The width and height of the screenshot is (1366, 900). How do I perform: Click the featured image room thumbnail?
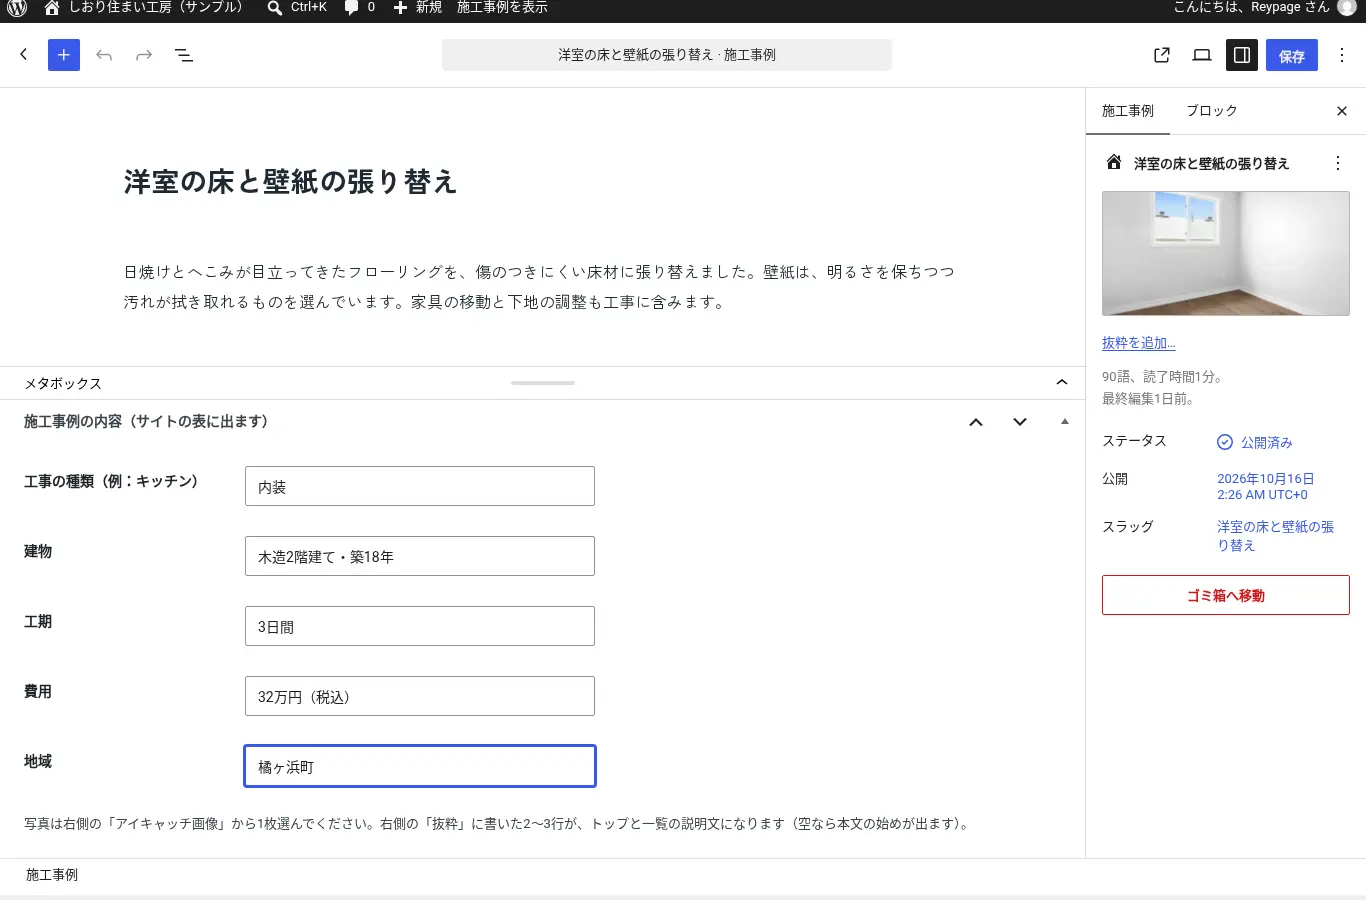(x=1226, y=254)
